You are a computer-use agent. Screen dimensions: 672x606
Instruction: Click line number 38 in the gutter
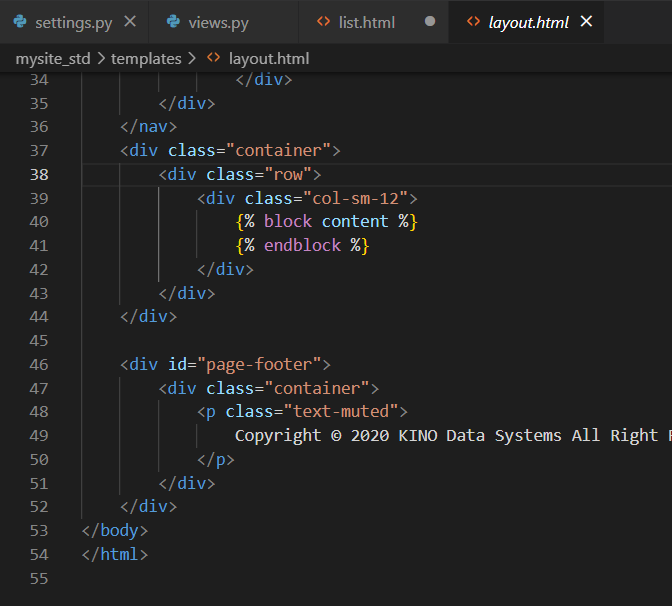(x=39, y=174)
